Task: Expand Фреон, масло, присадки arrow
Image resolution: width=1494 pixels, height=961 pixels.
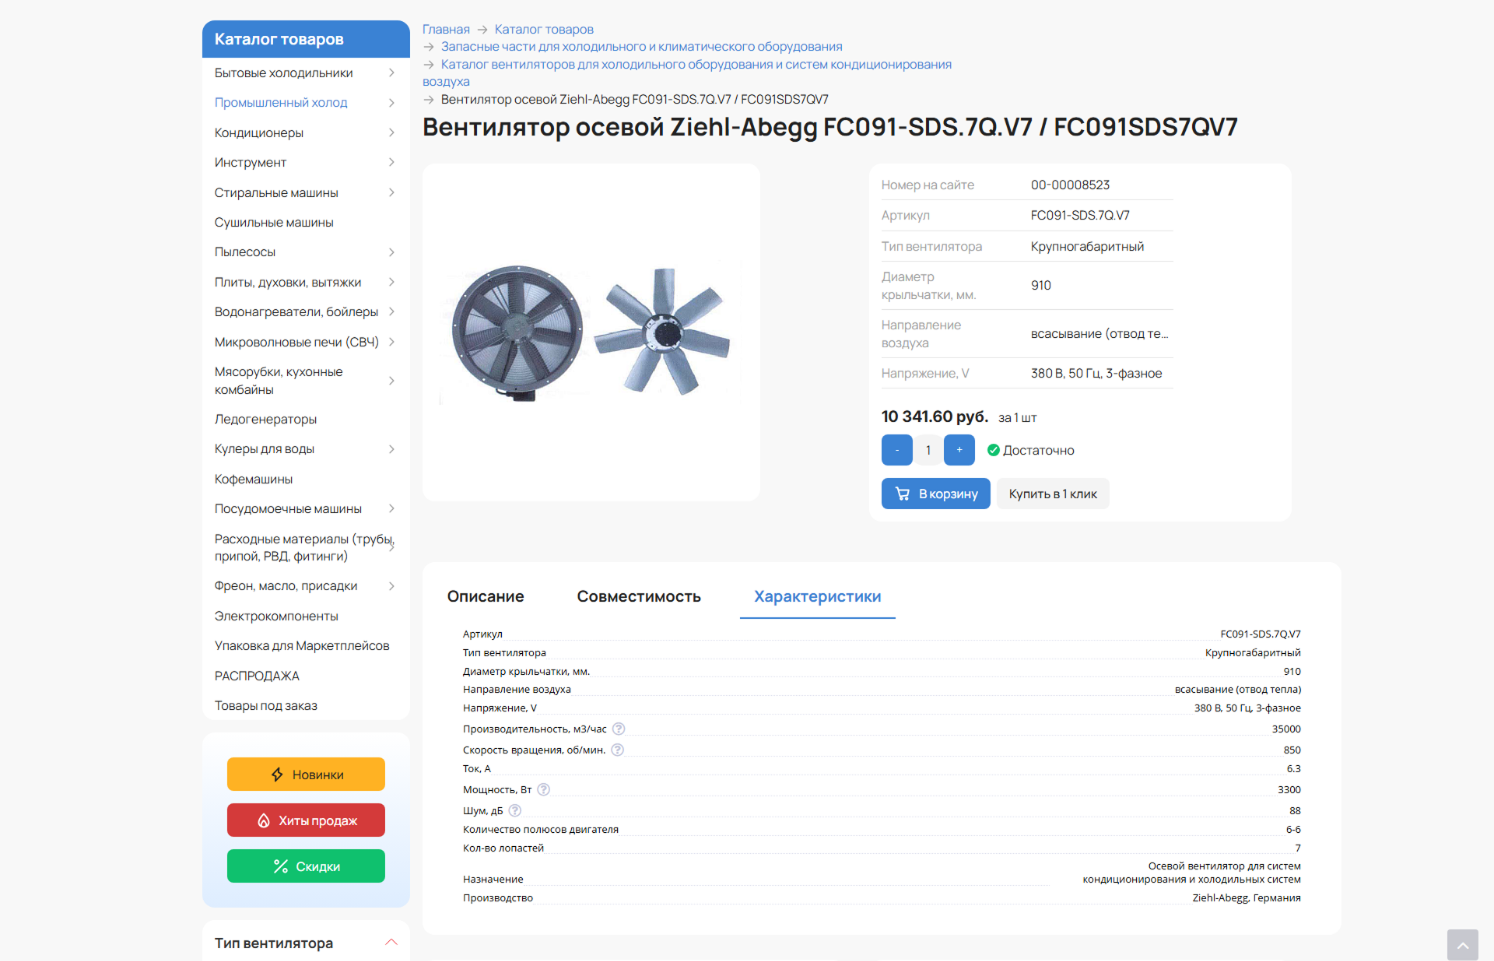Action: point(391,586)
